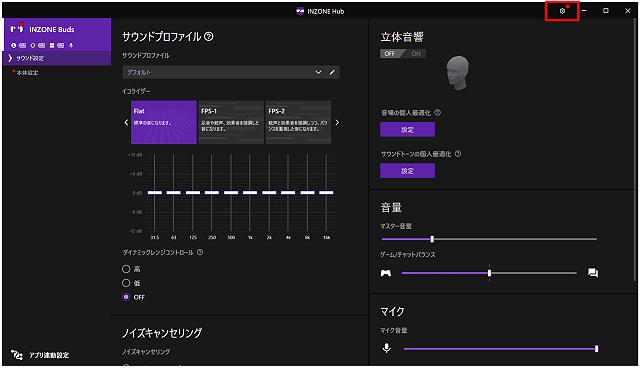Click the 4k equalizer band handle
The image size is (640, 368).
288,193
